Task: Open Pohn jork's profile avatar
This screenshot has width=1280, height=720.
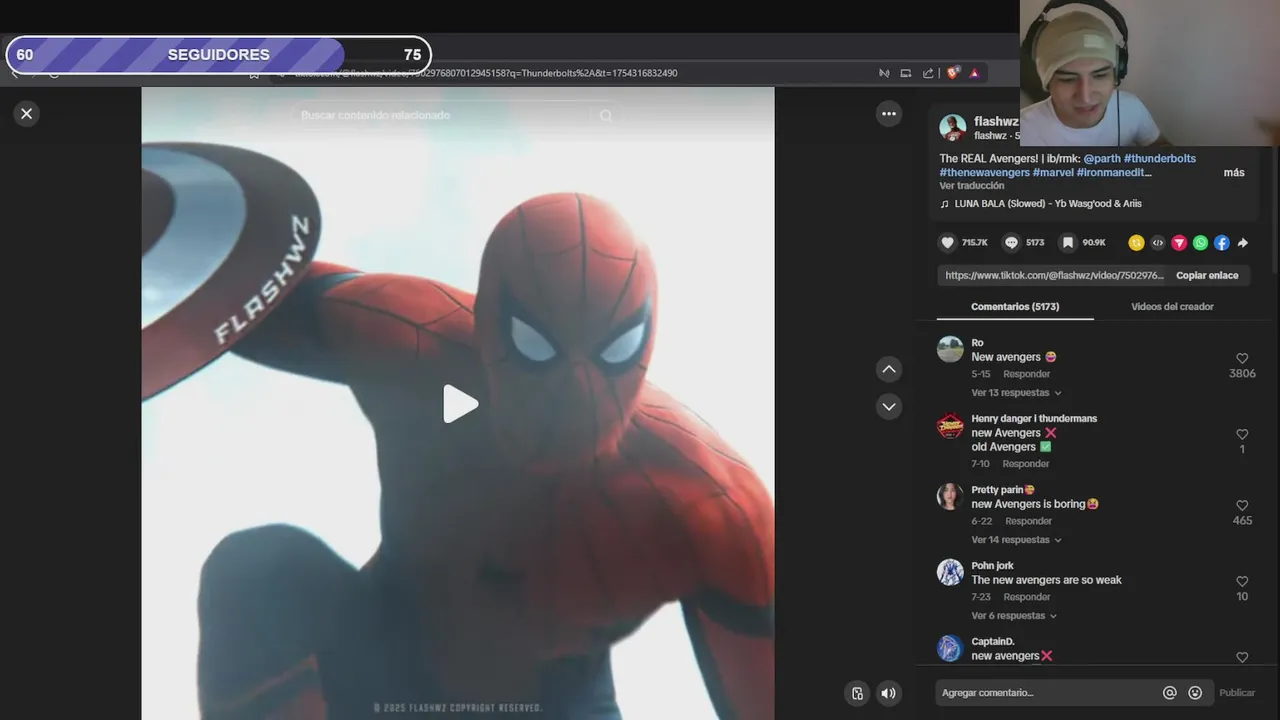Action: click(950, 572)
